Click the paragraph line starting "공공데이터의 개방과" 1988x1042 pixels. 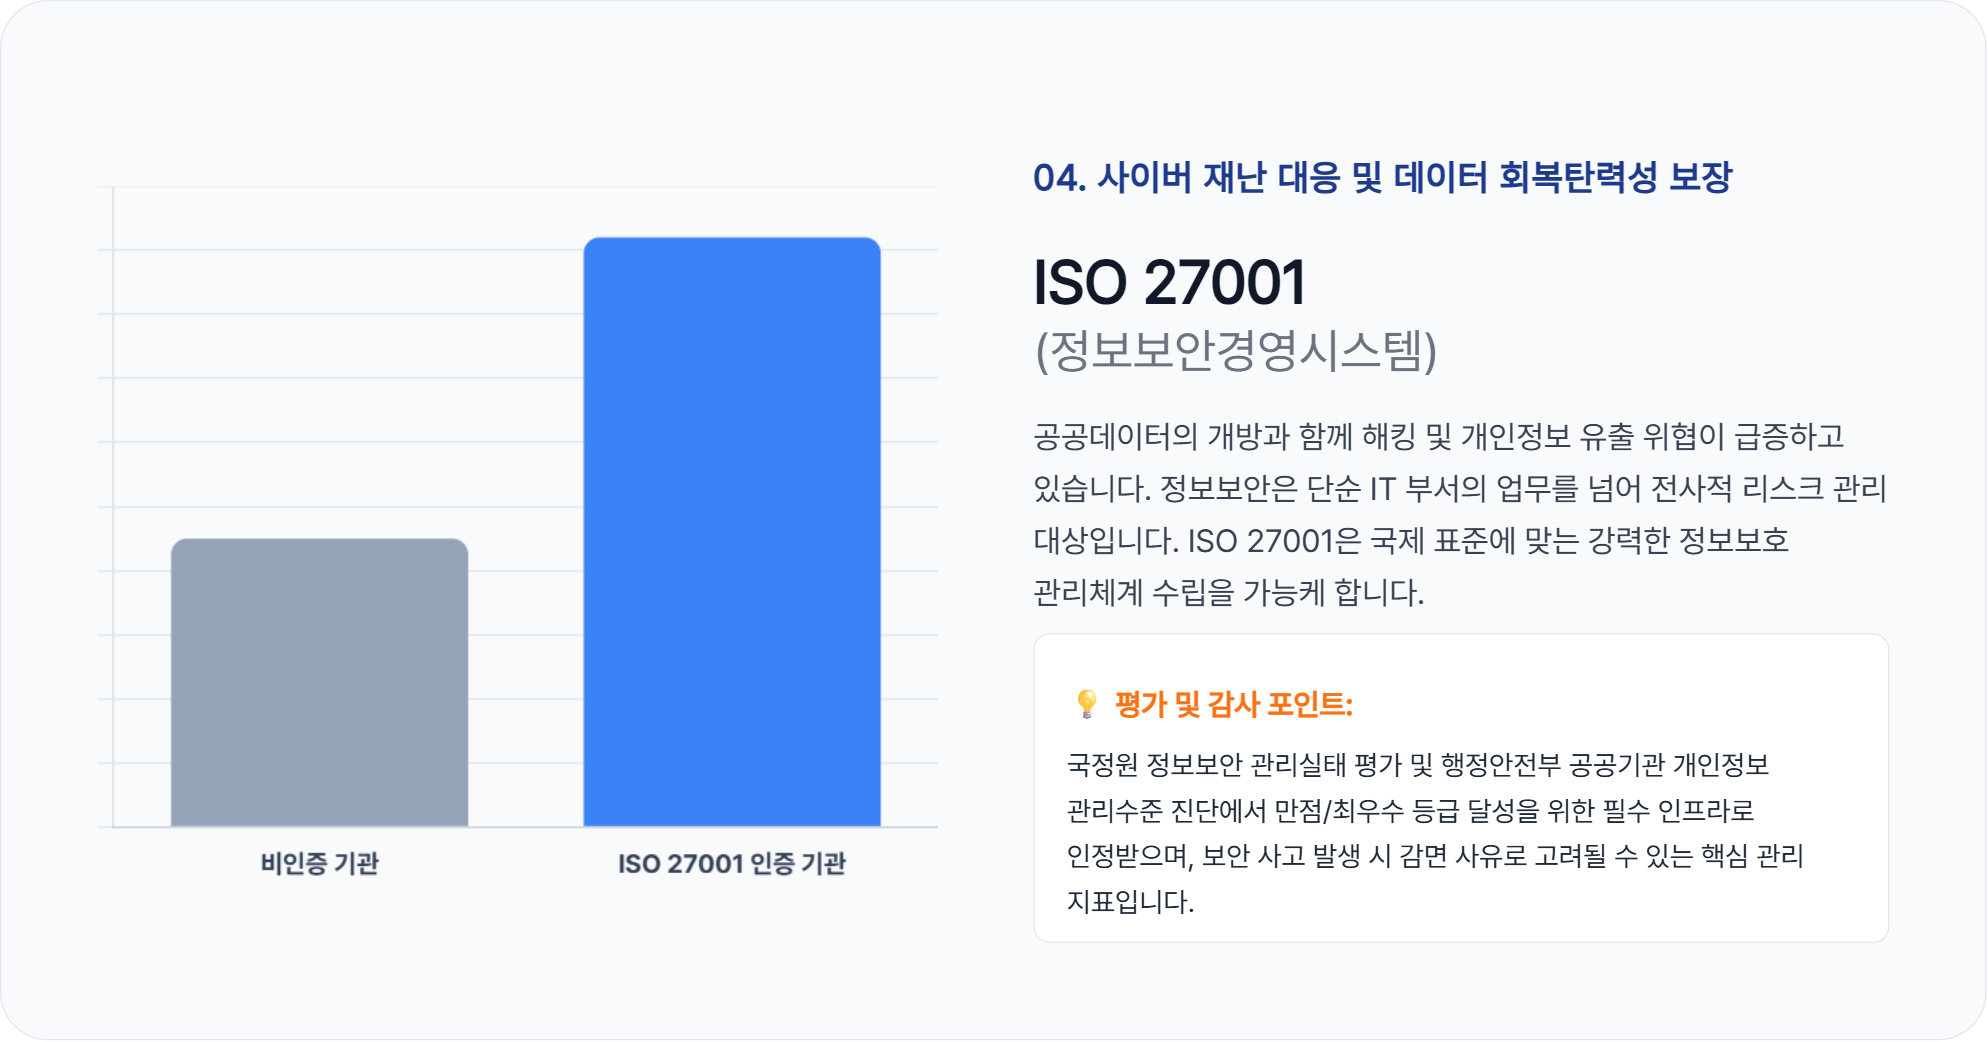point(1438,436)
